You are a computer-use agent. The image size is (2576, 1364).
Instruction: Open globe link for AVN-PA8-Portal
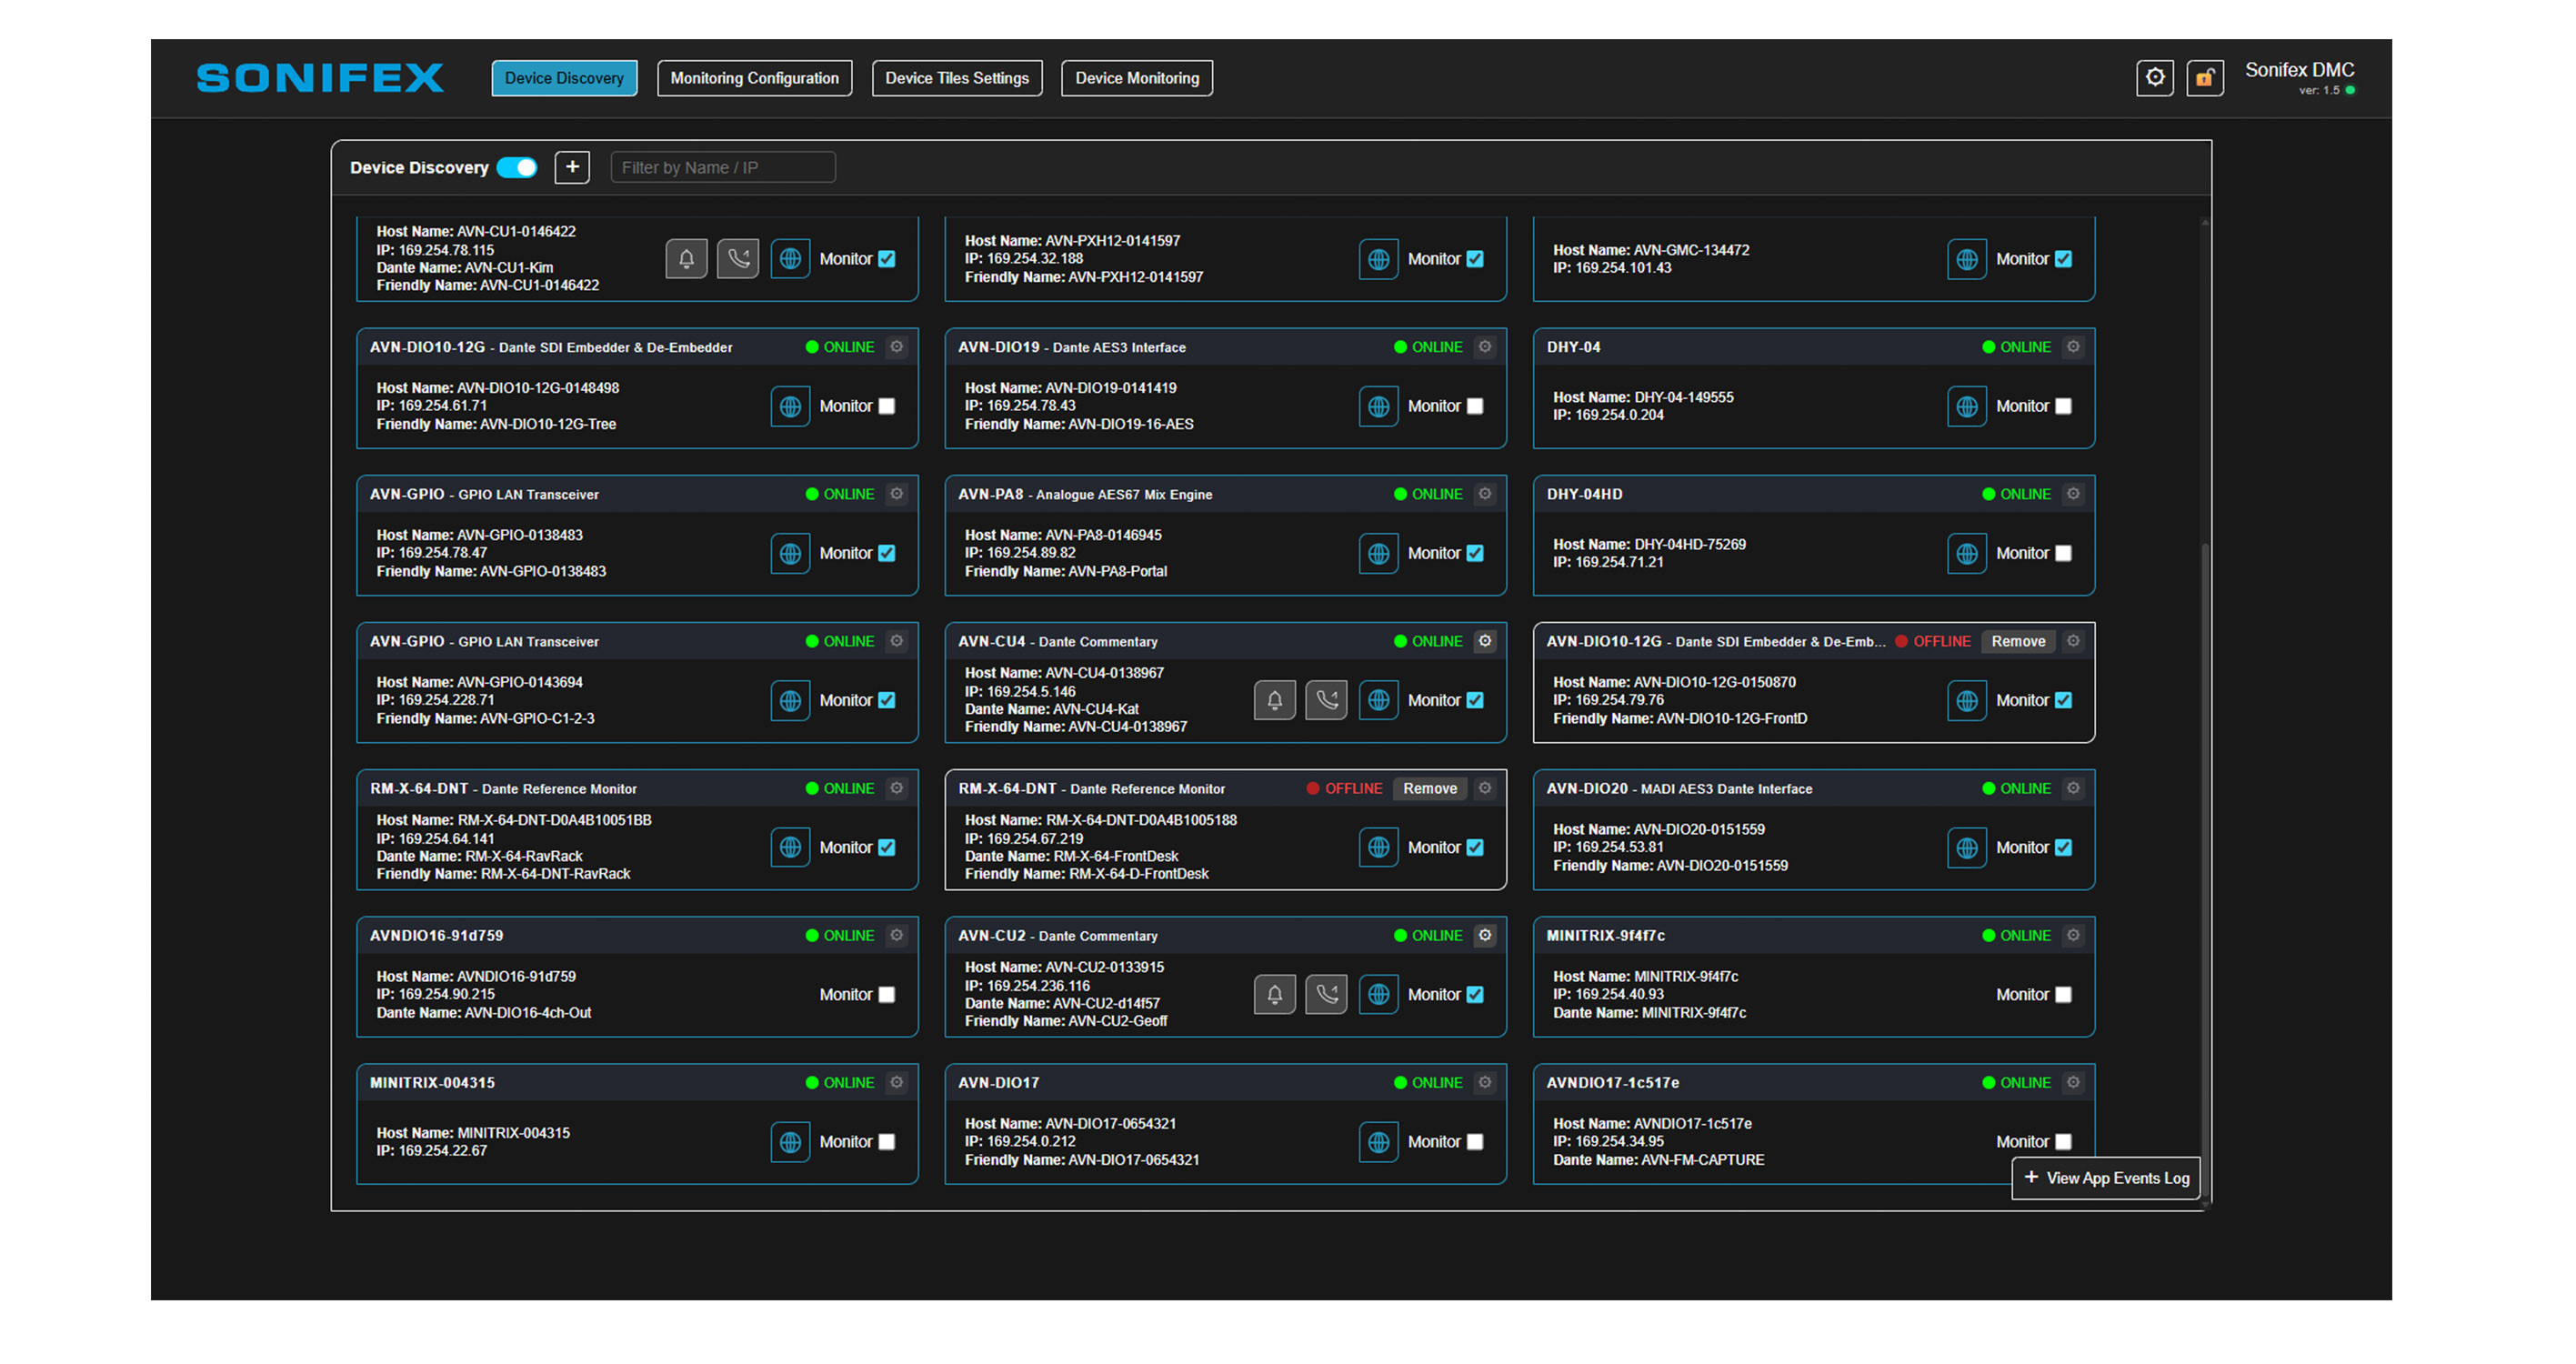pyautogui.click(x=1378, y=553)
